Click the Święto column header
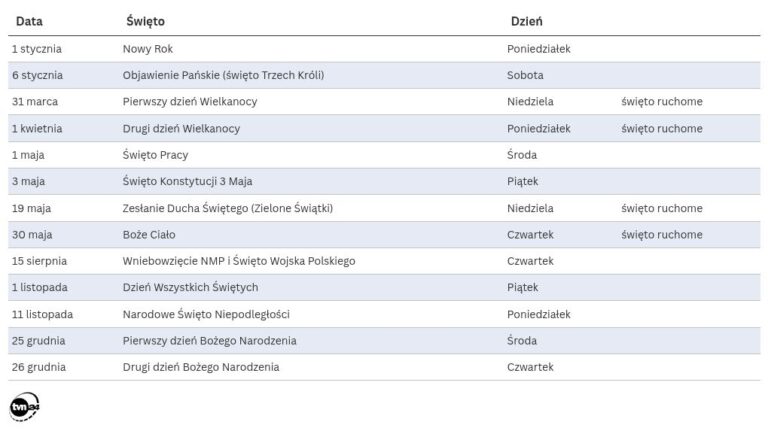Viewport: 768px width, 434px height. 147,21
